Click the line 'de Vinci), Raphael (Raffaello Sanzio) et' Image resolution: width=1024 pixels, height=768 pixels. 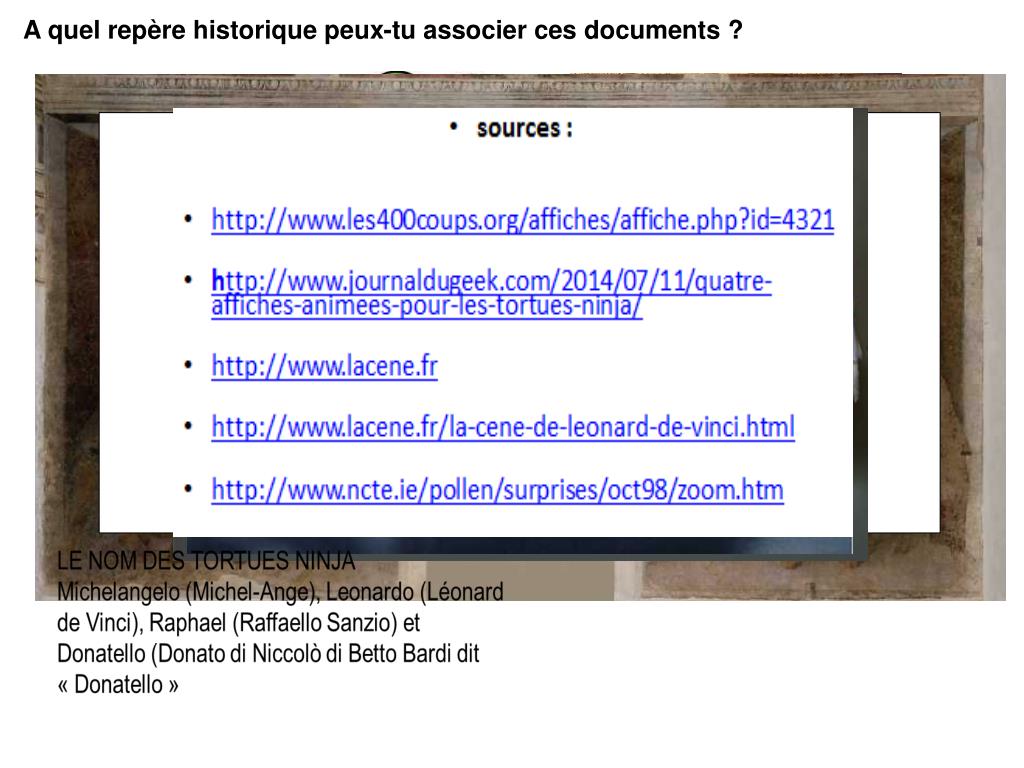[x=238, y=622]
